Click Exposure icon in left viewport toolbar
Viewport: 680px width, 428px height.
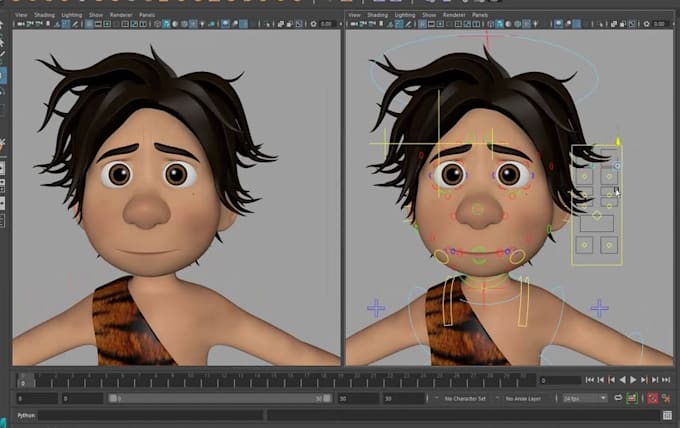click(313, 24)
